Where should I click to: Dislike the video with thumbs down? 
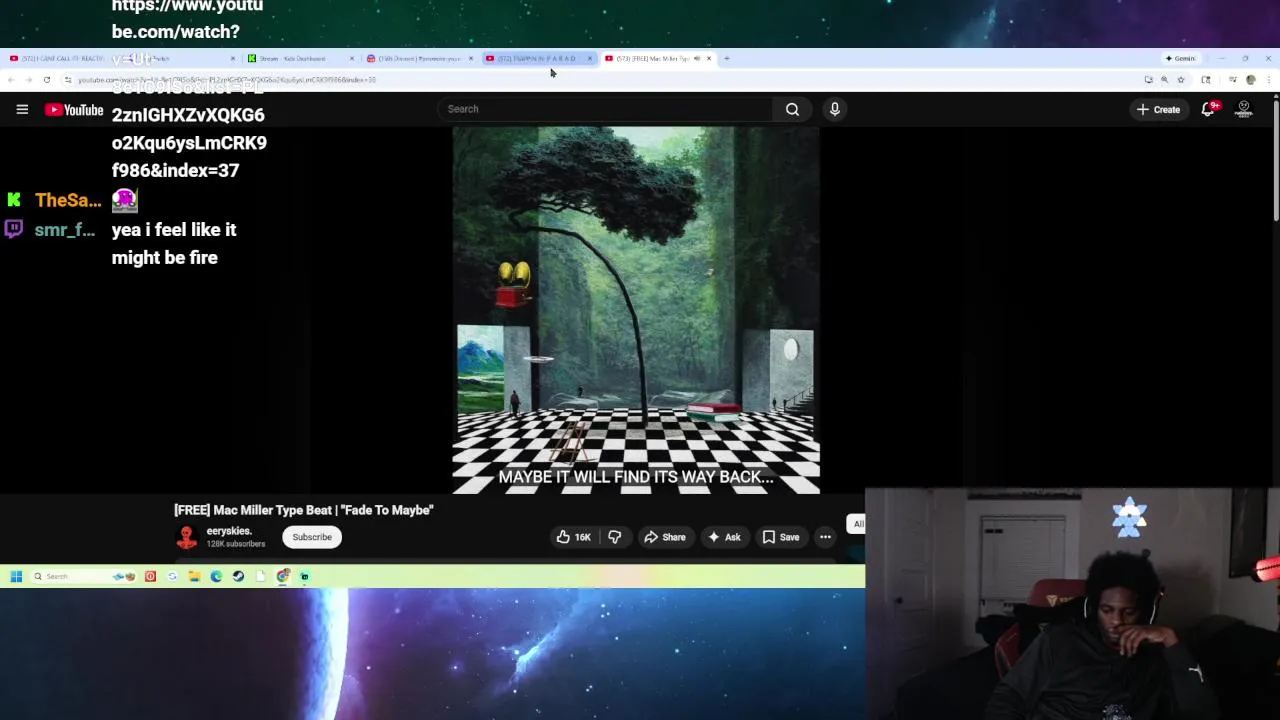(x=615, y=537)
